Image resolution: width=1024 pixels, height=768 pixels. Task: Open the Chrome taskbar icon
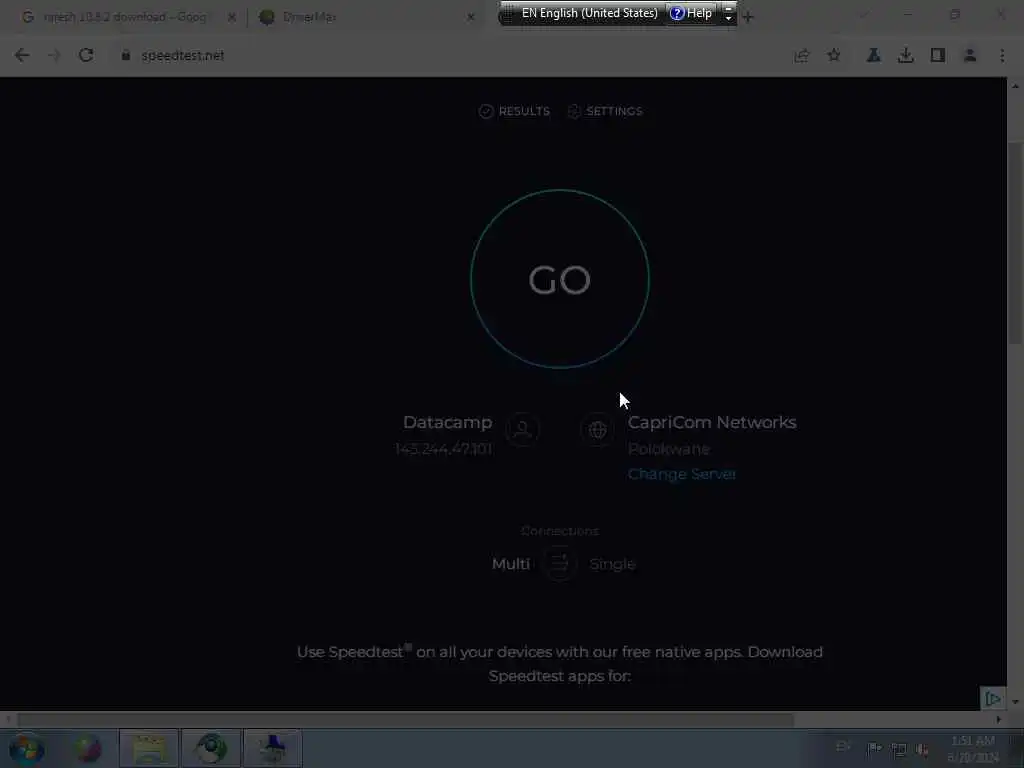click(211, 748)
